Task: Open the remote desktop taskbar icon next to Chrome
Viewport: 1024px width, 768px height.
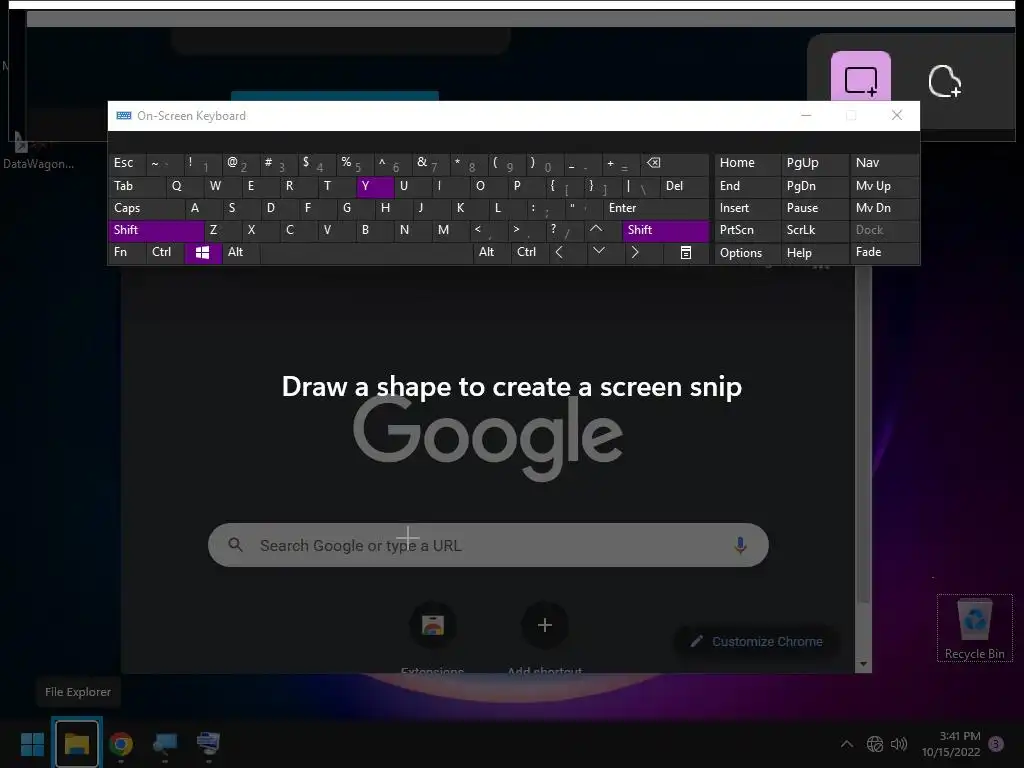Action: pyautogui.click(x=165, y=744)
